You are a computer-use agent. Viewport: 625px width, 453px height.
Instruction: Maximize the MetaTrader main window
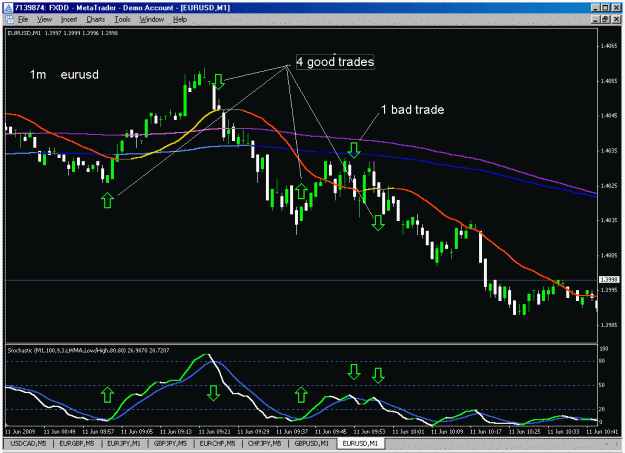[605, 8]
